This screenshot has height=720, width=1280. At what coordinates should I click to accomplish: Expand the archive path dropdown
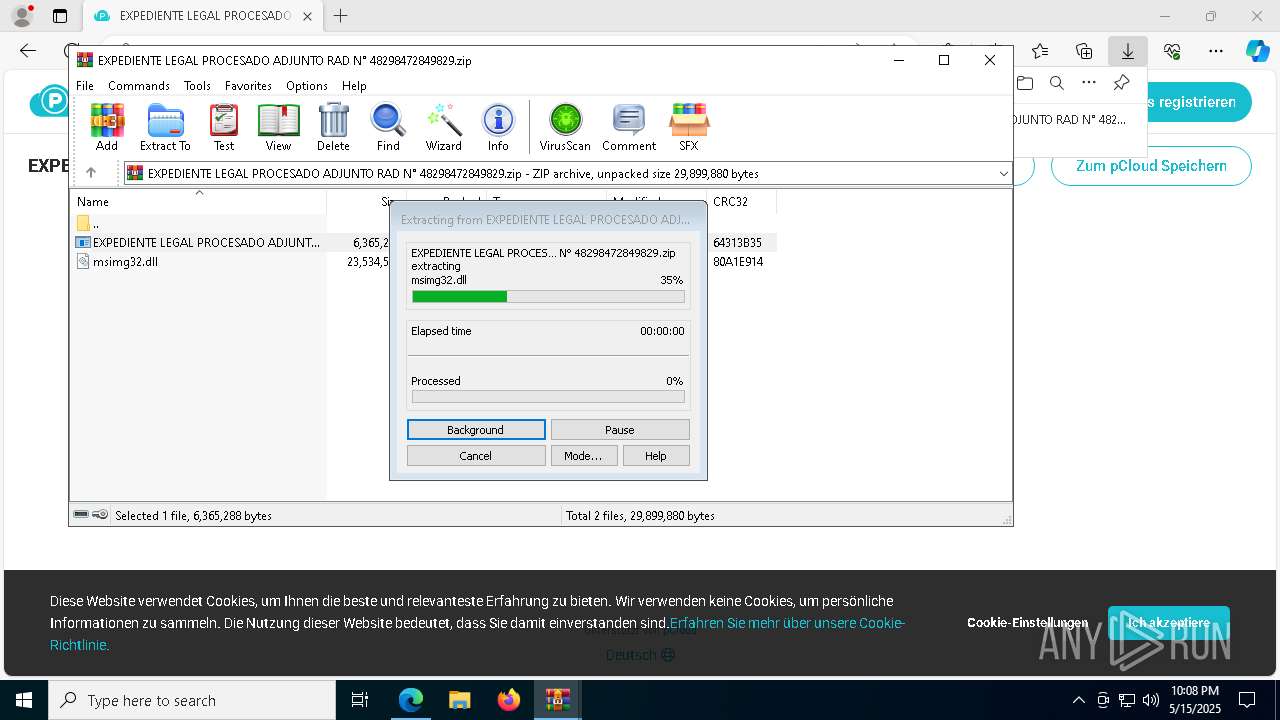1003,174
